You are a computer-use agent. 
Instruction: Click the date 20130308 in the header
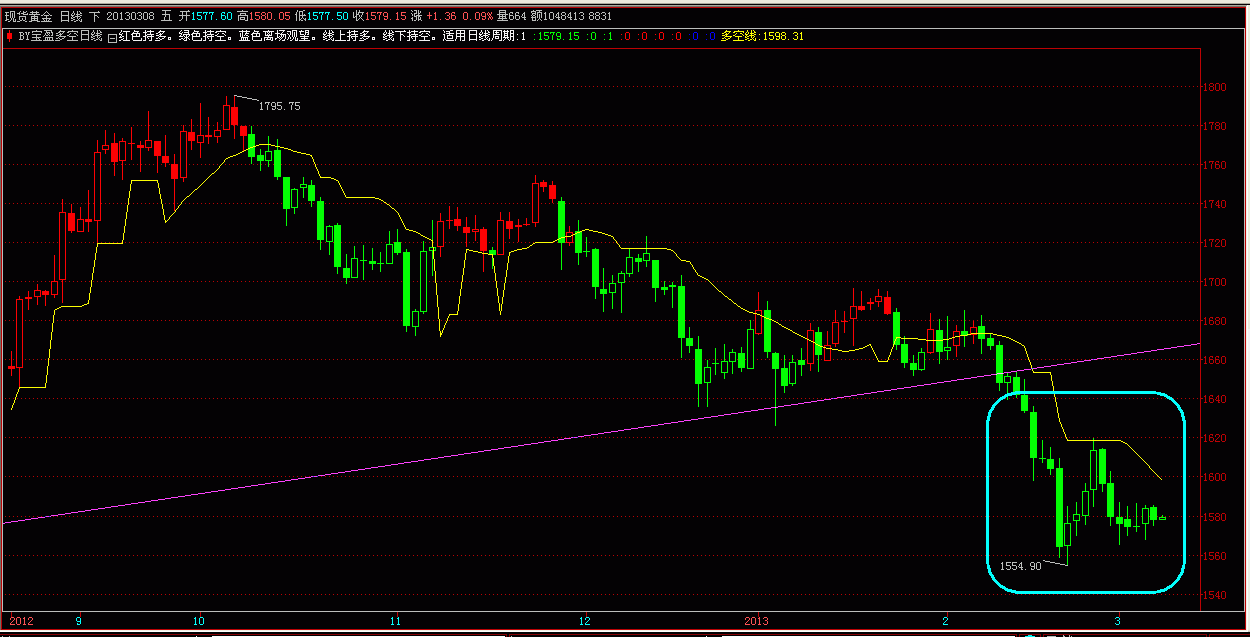coord(129,17)
